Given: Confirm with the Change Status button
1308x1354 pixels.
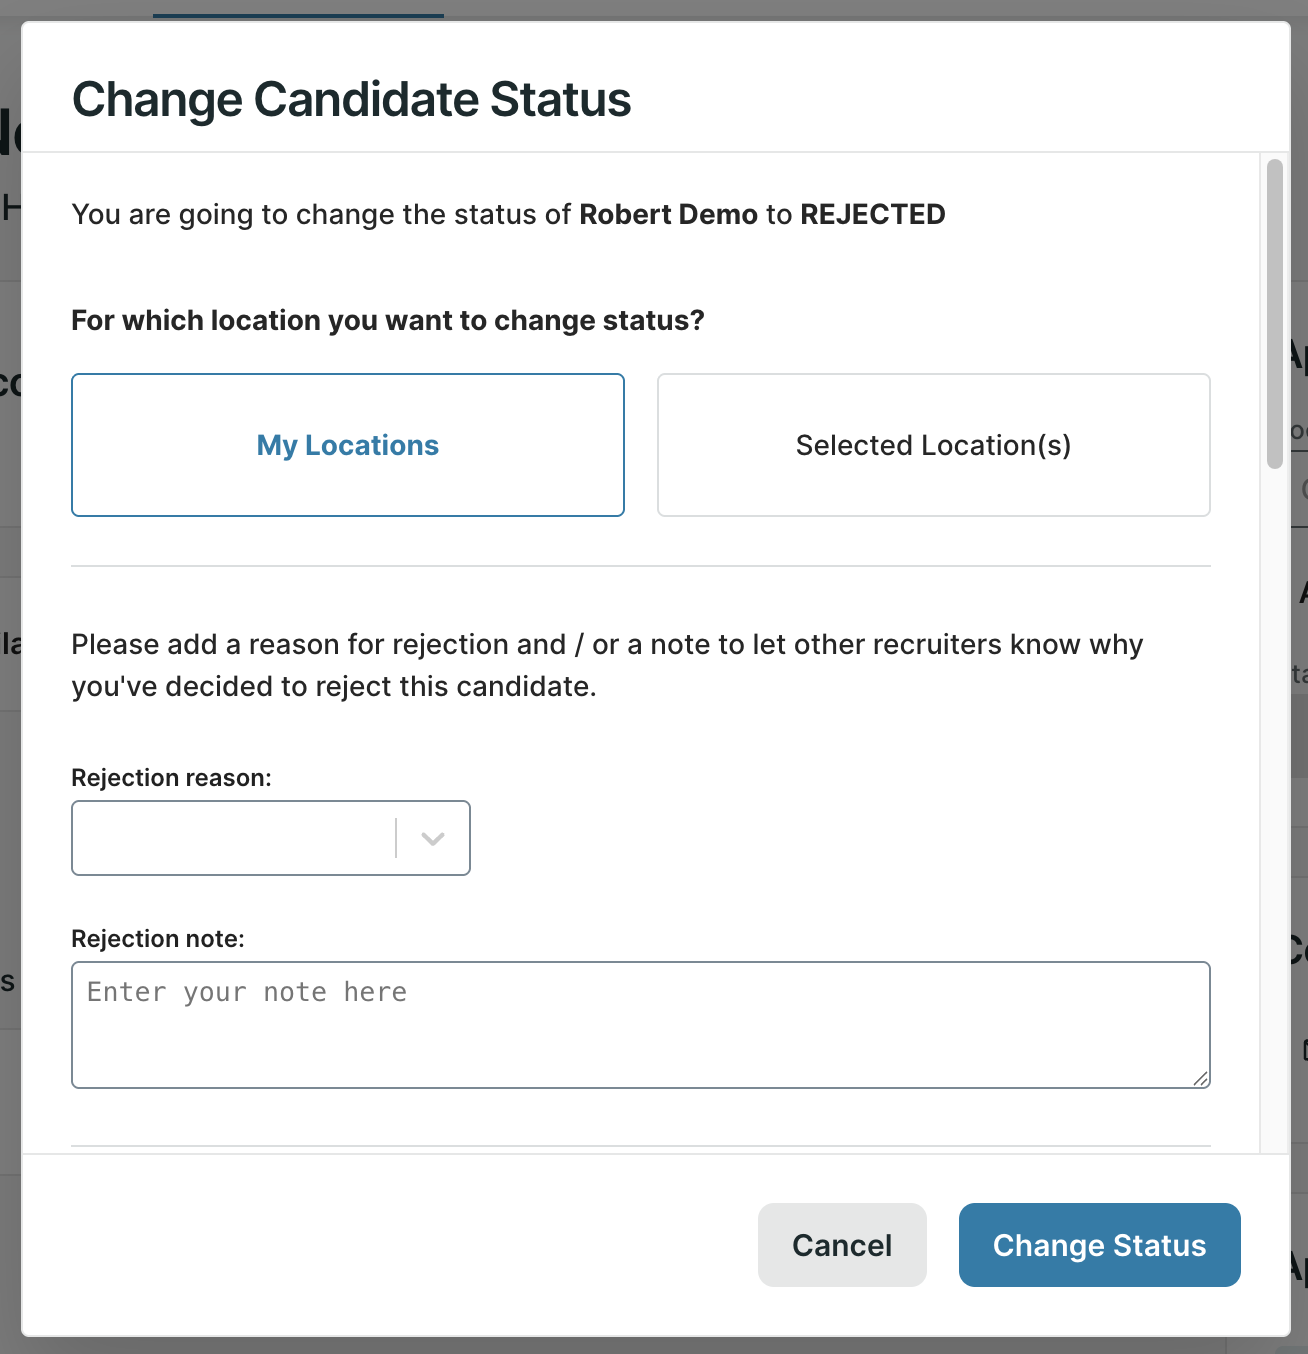Looking at the screenshot, I should [x=1099, y=1245].
